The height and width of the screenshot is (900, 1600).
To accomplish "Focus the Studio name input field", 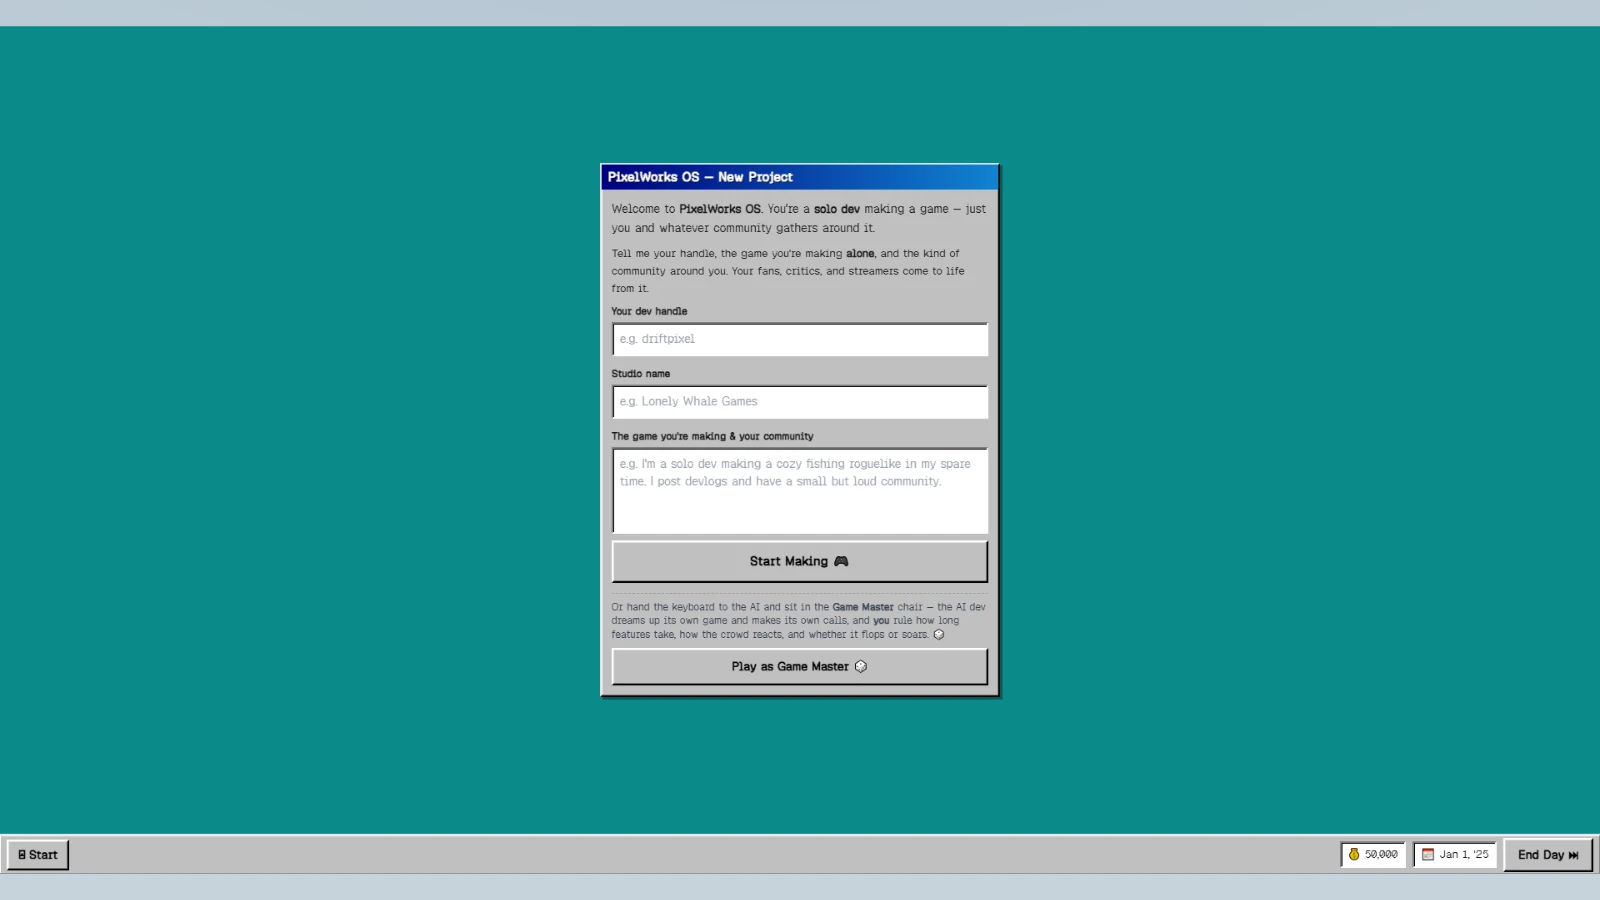I will [x=799, y=402].
